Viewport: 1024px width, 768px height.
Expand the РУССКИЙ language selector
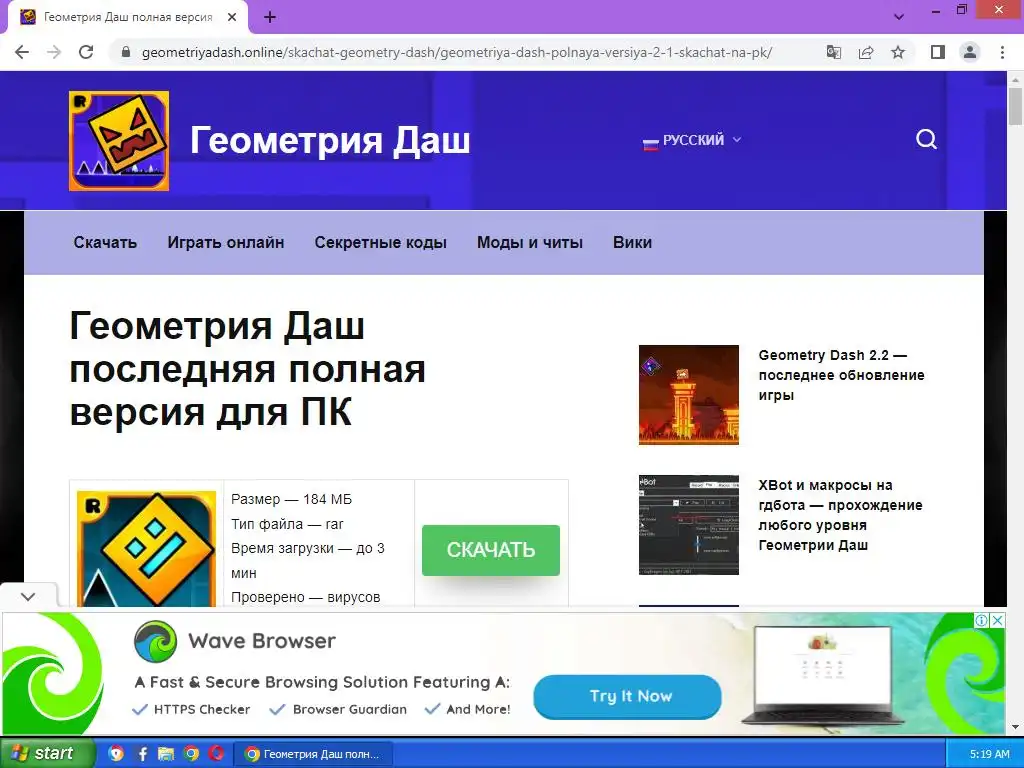[x=692, y=140]
